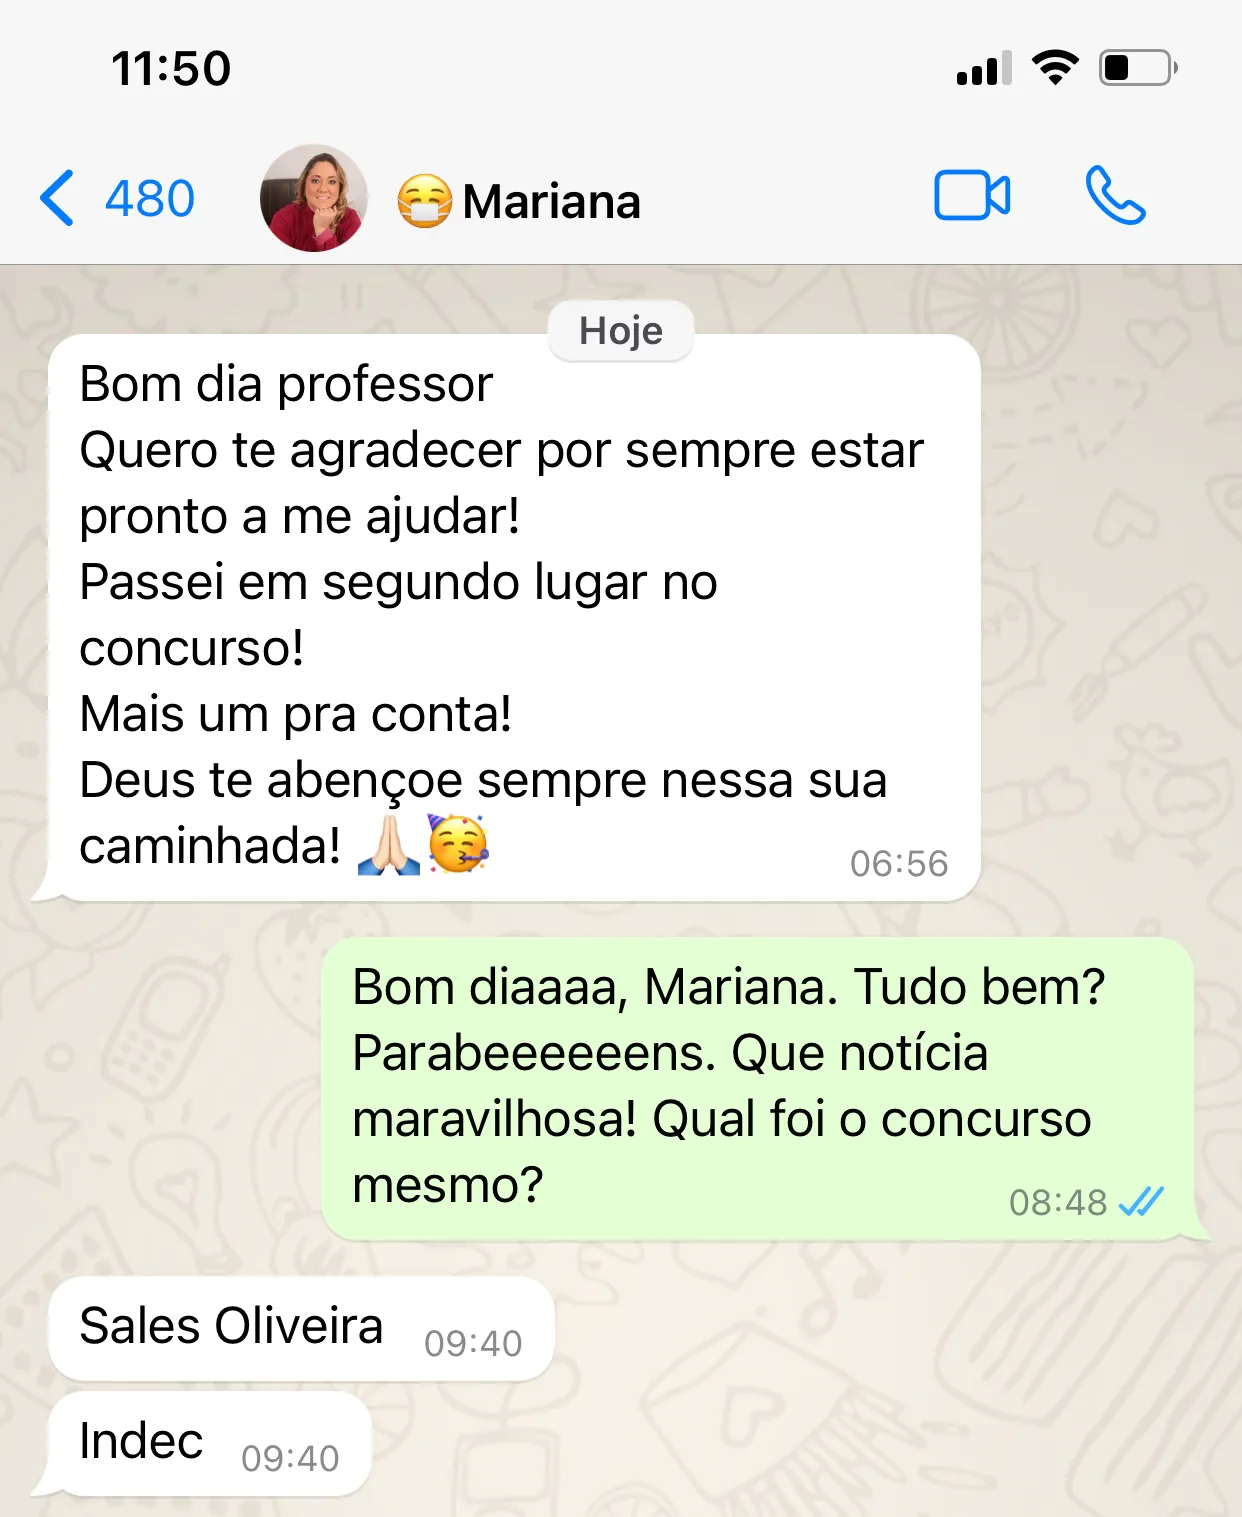
Task: Tap the 06:56 timestamp on first message
Action: 899,863
